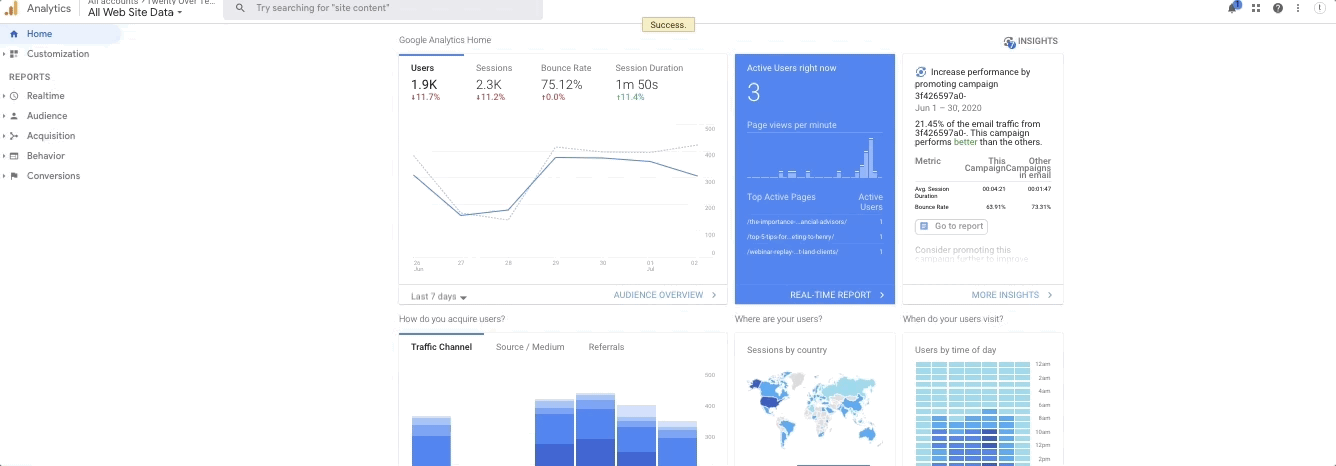Click the user account avatar
The image size is (1336, 466).
1320,8
